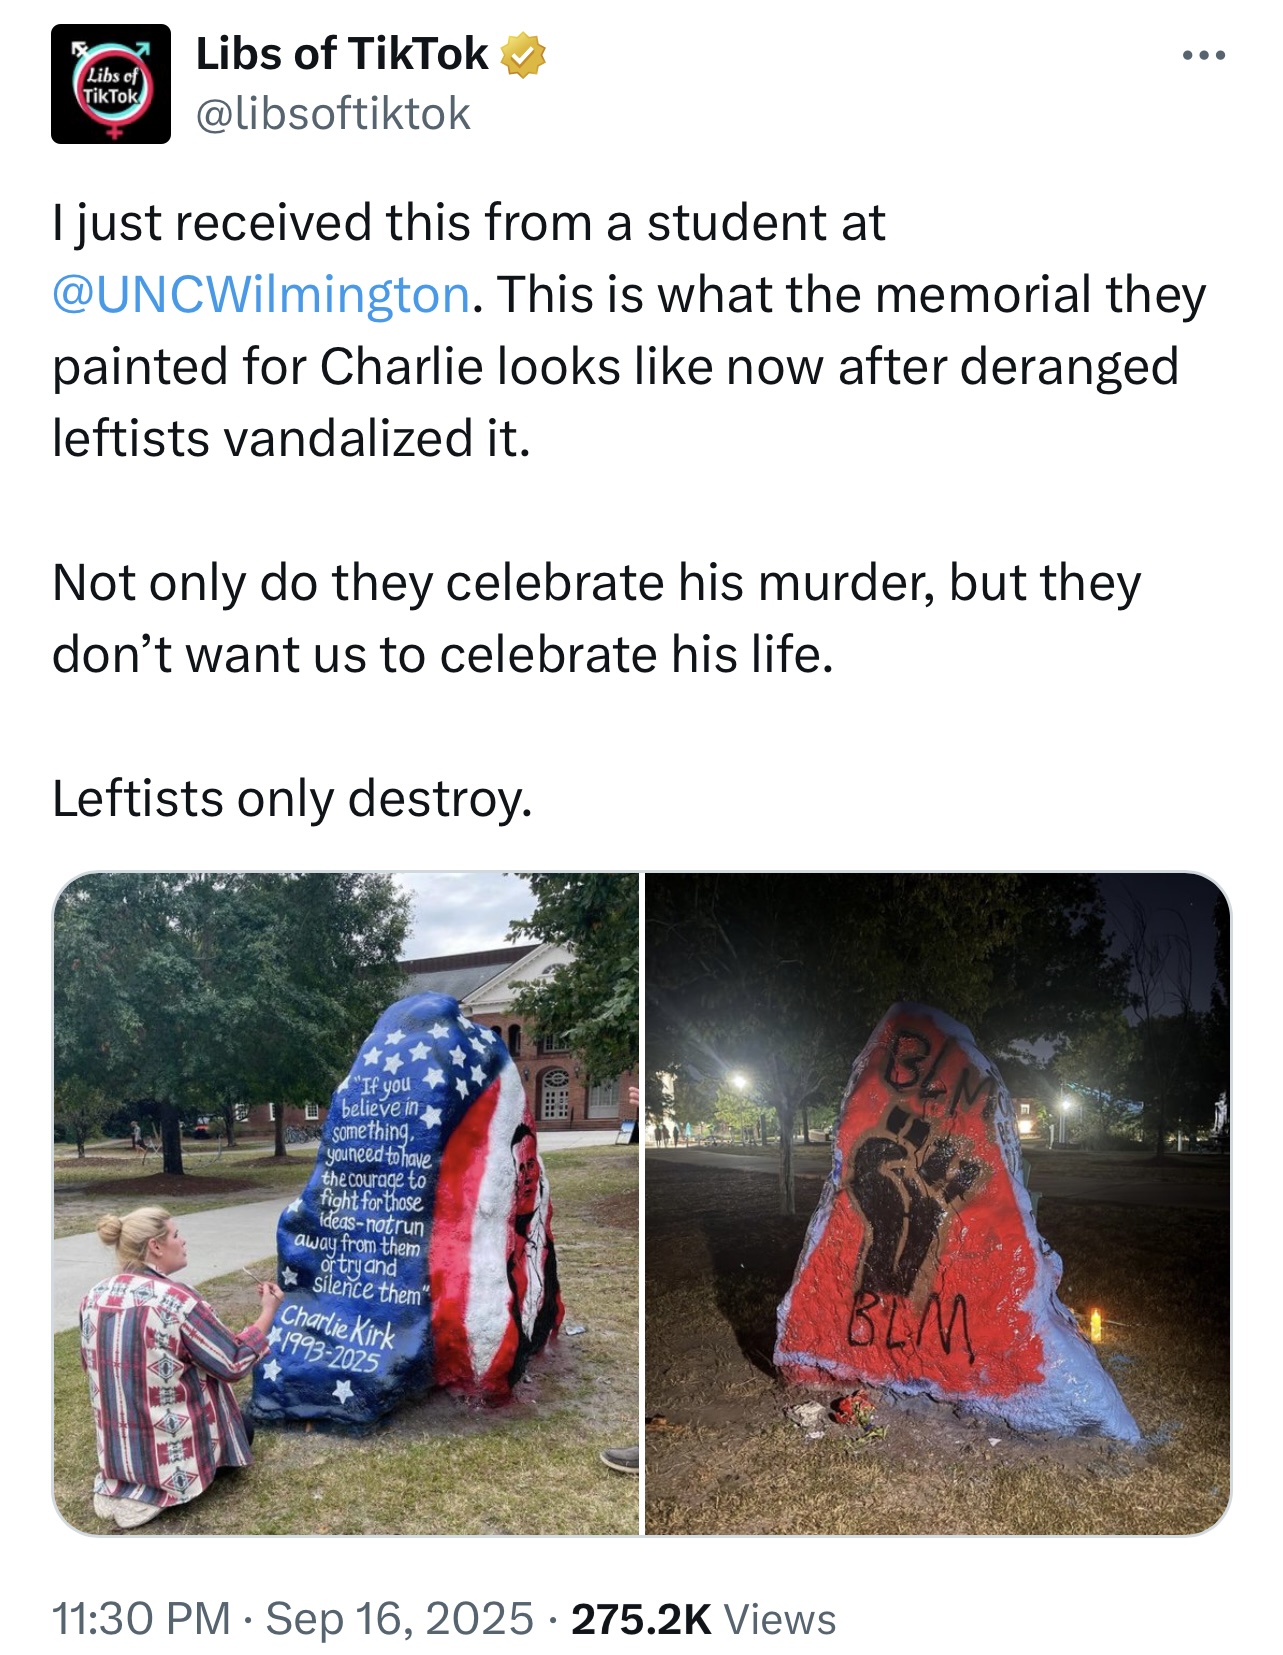The image size is (1283, 1655).
Task: Click the 11:30 PM timestamp
Action: pos(141,1617)
